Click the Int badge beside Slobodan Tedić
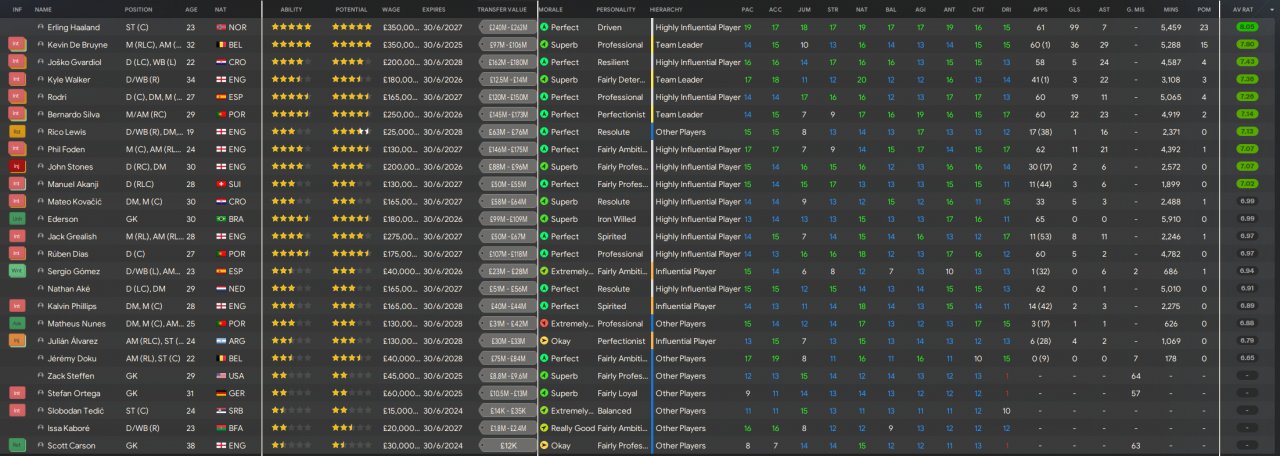 (17, 411)
